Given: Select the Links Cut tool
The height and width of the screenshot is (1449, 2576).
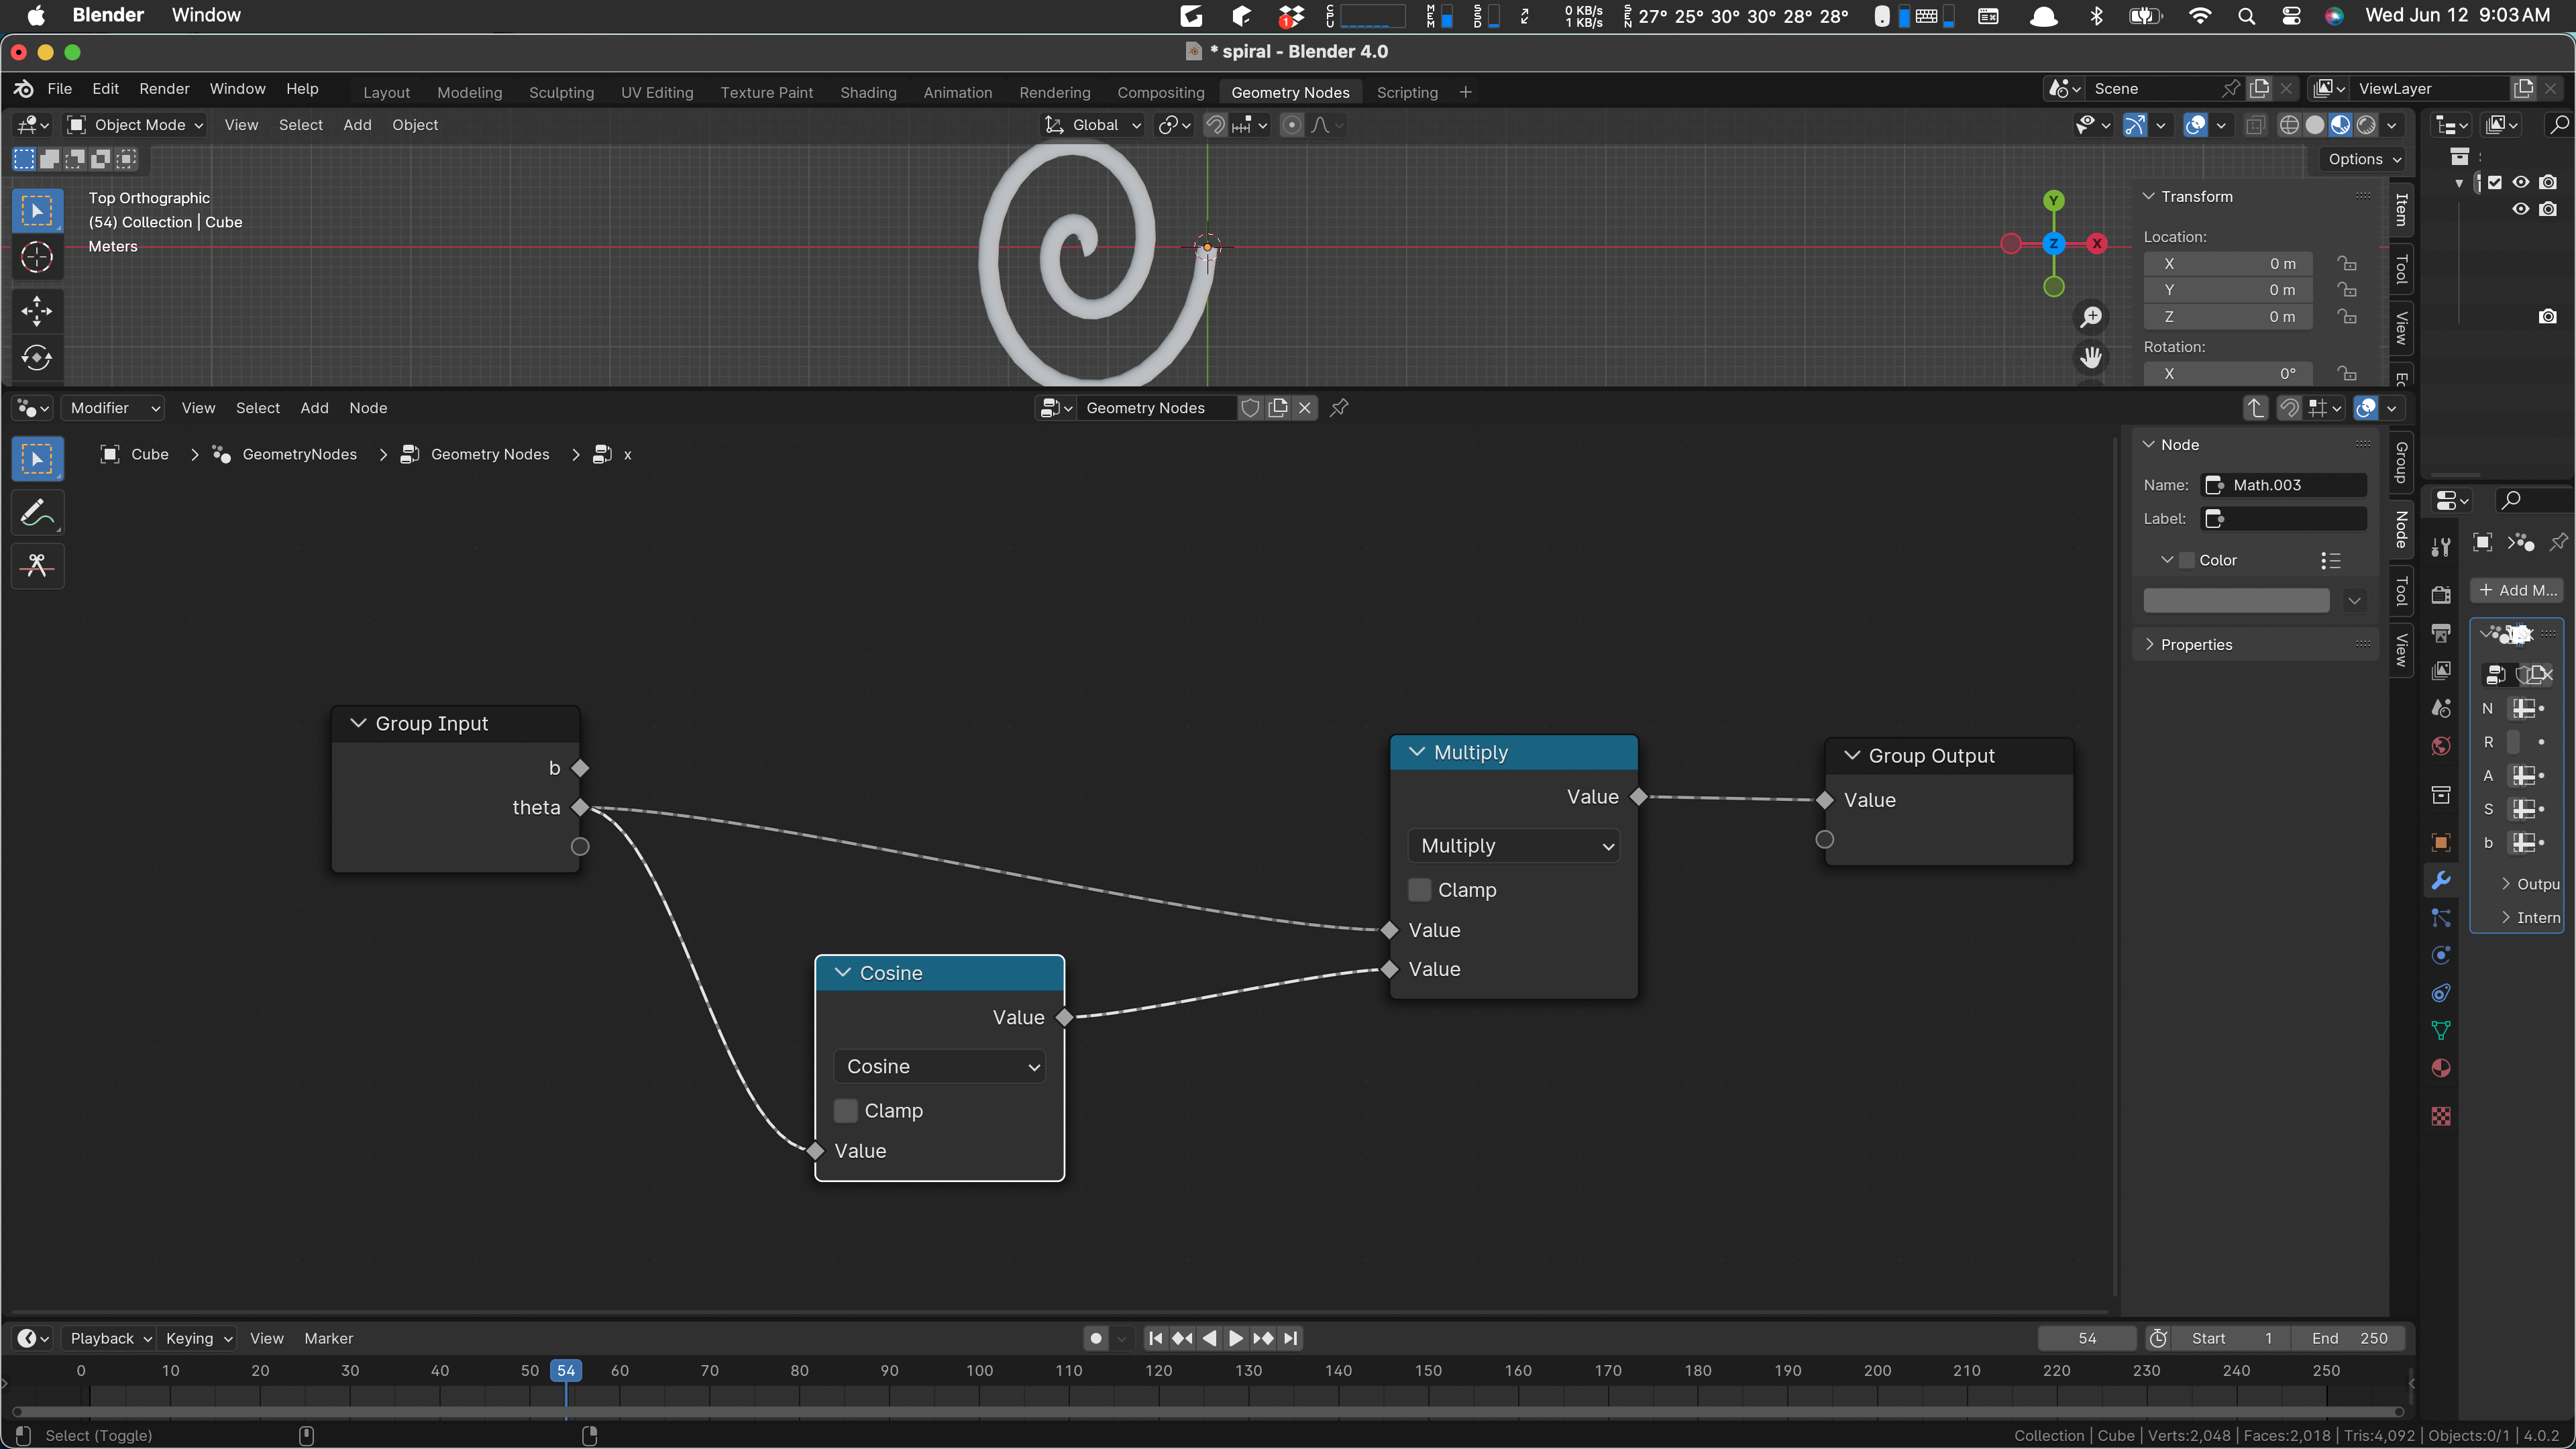Looking at the screenshot, I should [x=37, y=566].
